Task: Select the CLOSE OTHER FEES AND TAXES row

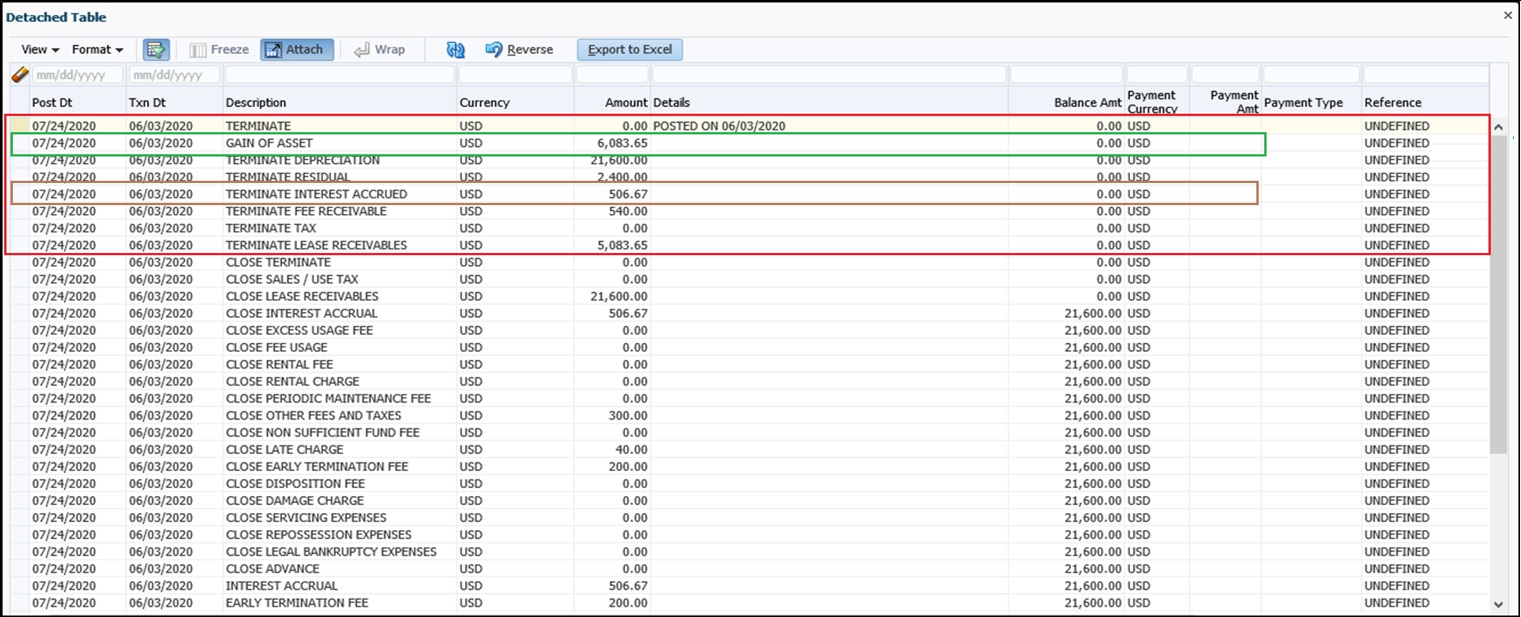Action: tap(749, 415)
